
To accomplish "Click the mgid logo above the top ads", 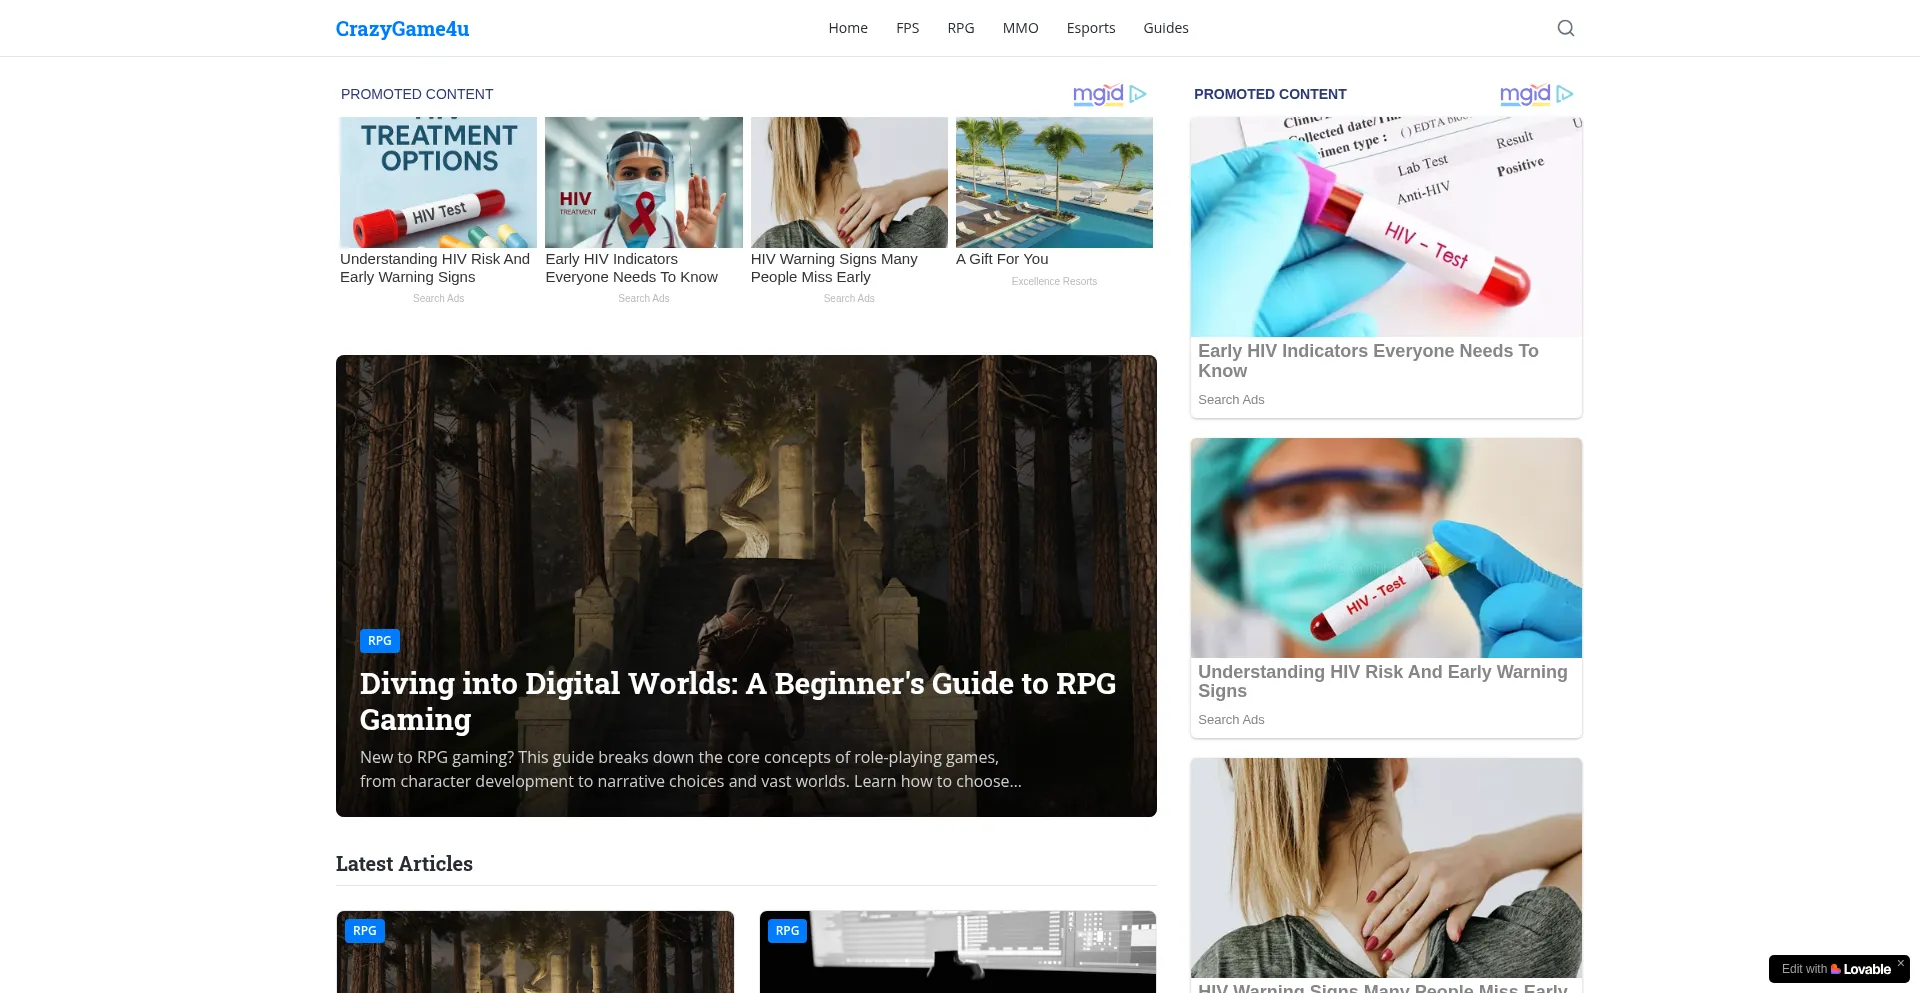I will (x=1097, y=94).
